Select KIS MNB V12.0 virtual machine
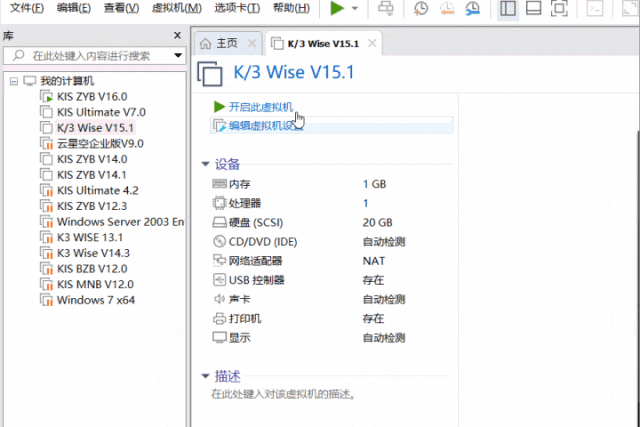The image size is (640, 427). tap(95, 285)
